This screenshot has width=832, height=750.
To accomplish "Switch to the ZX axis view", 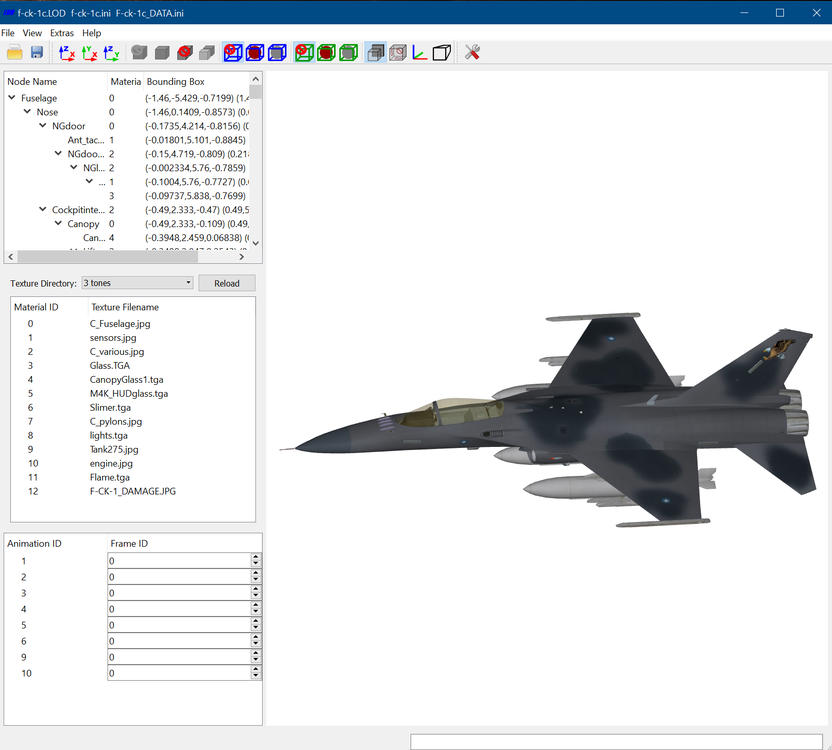I will click(67, 53).
